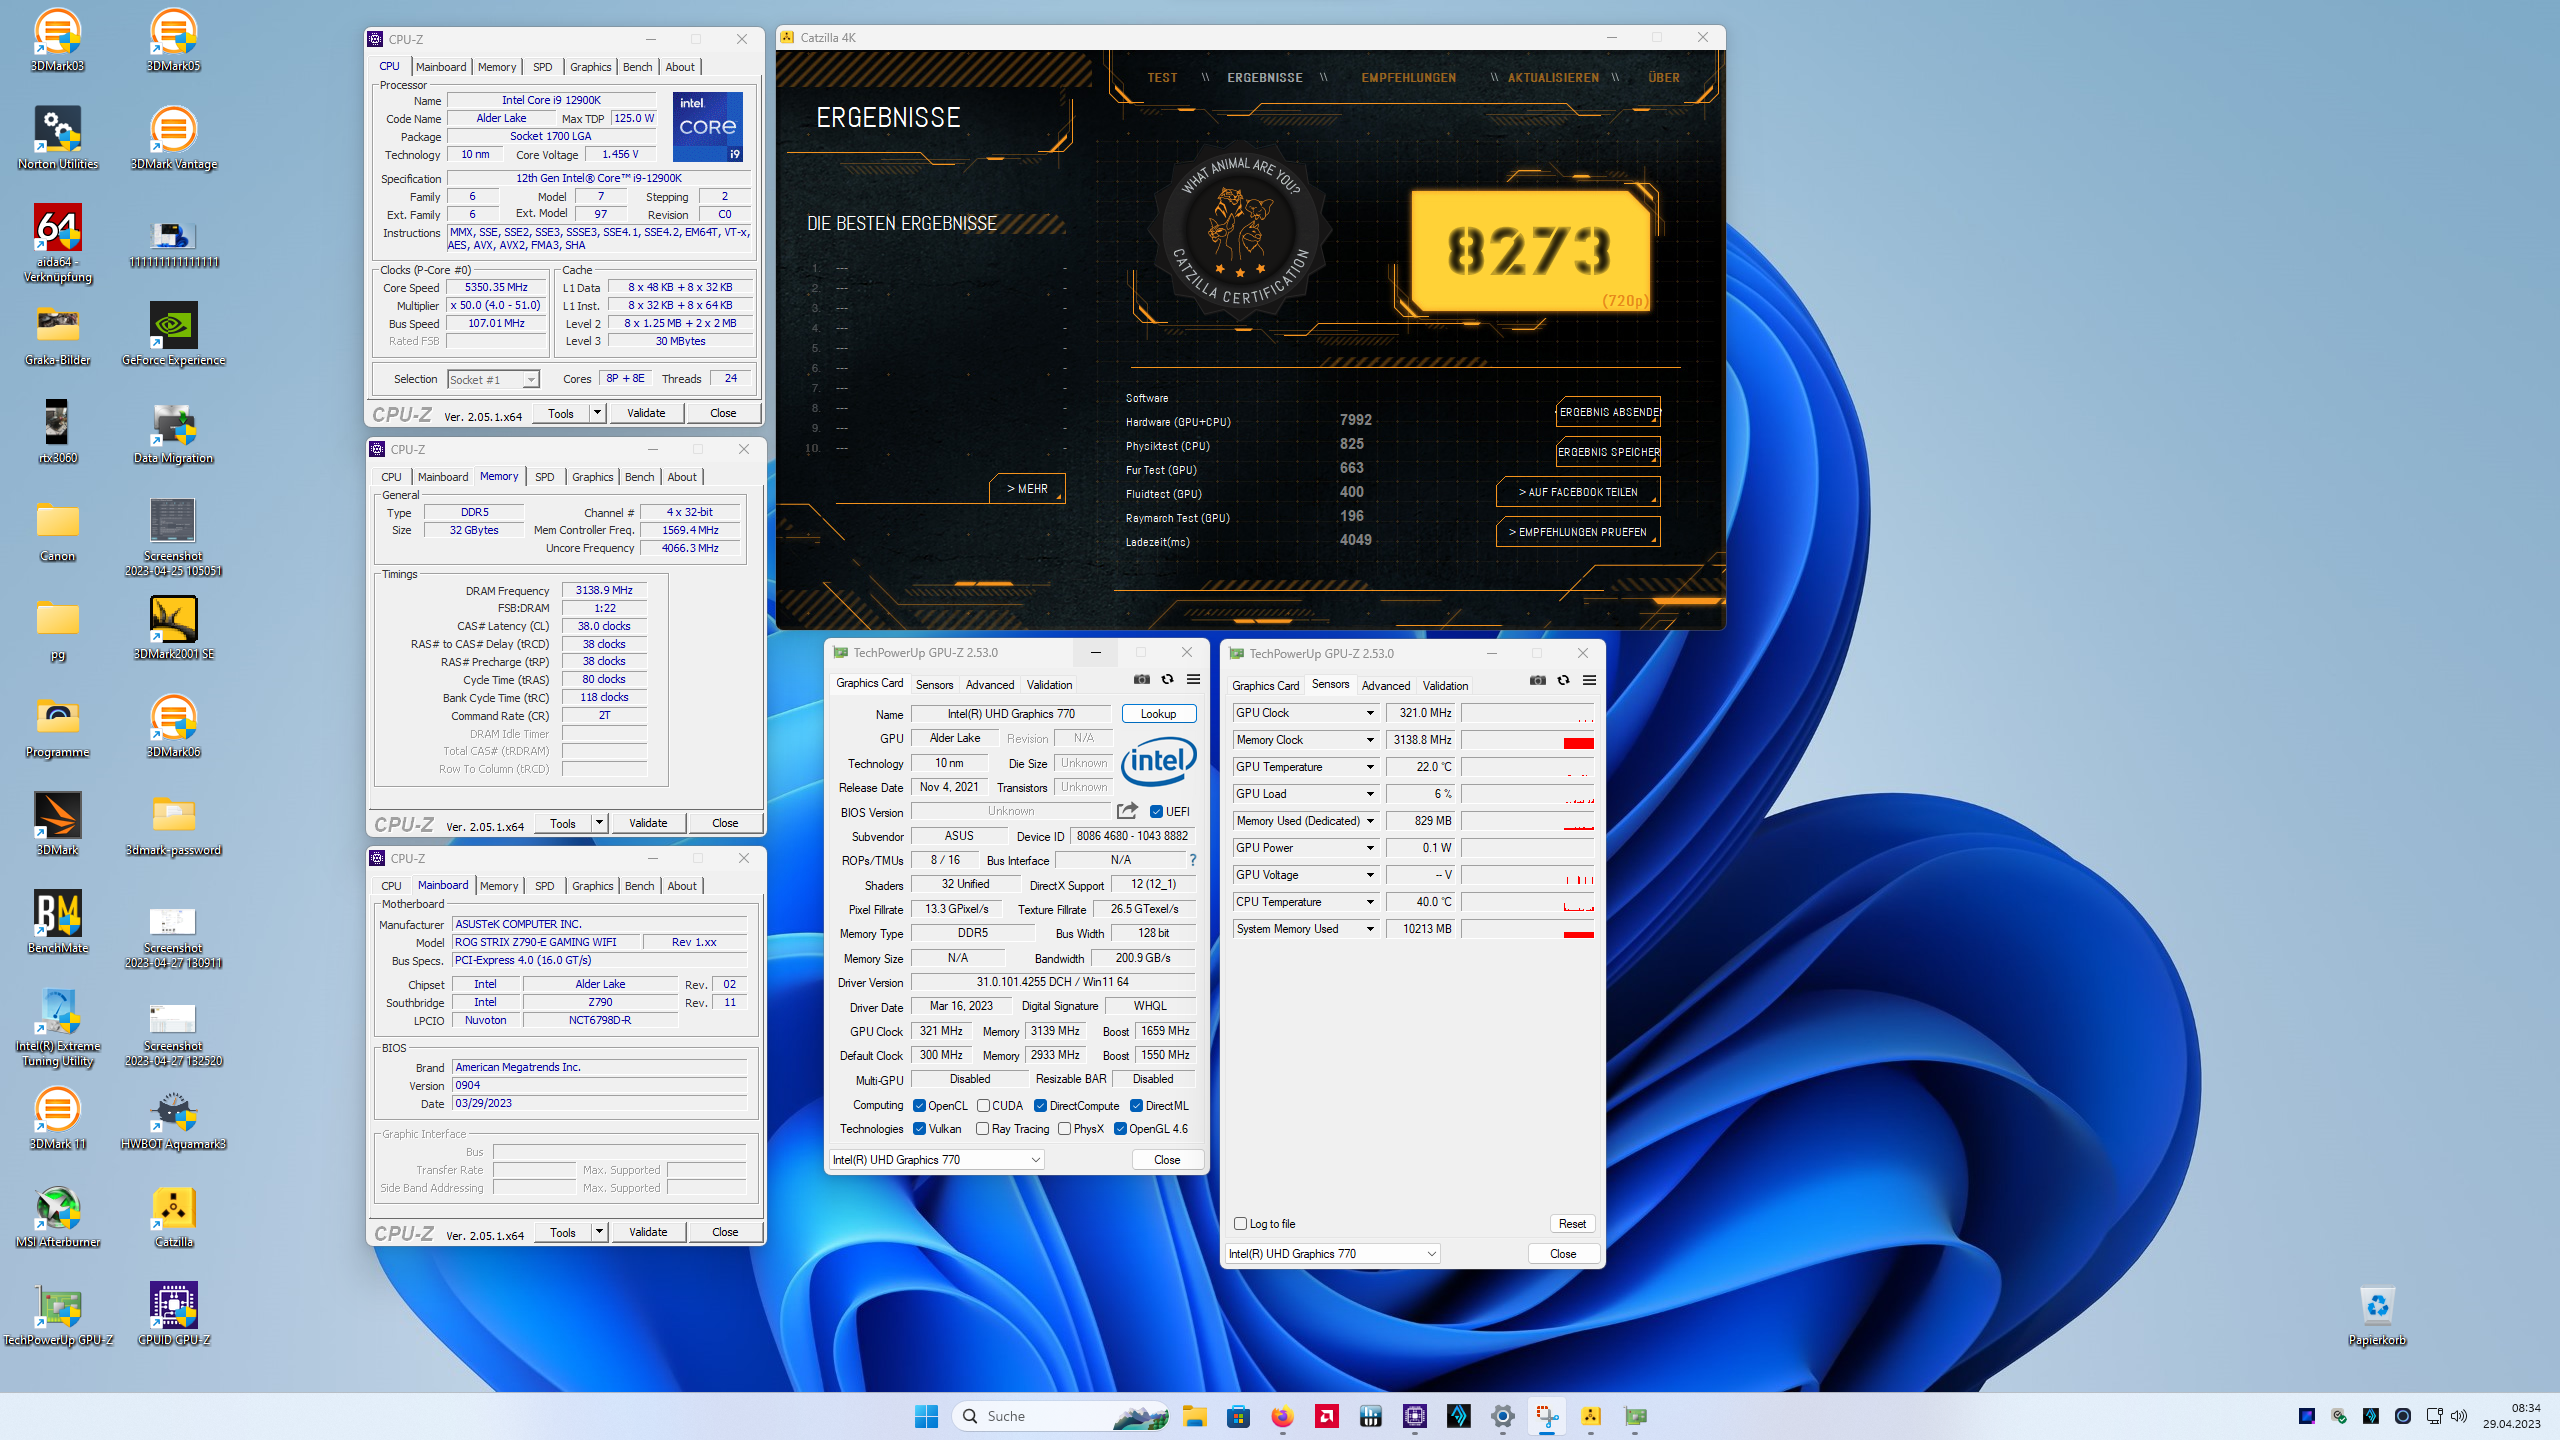The image size is (2560, 1440).
Task: Click the Memory Clock sensor graph bar
Action: tap(1528, 740)
